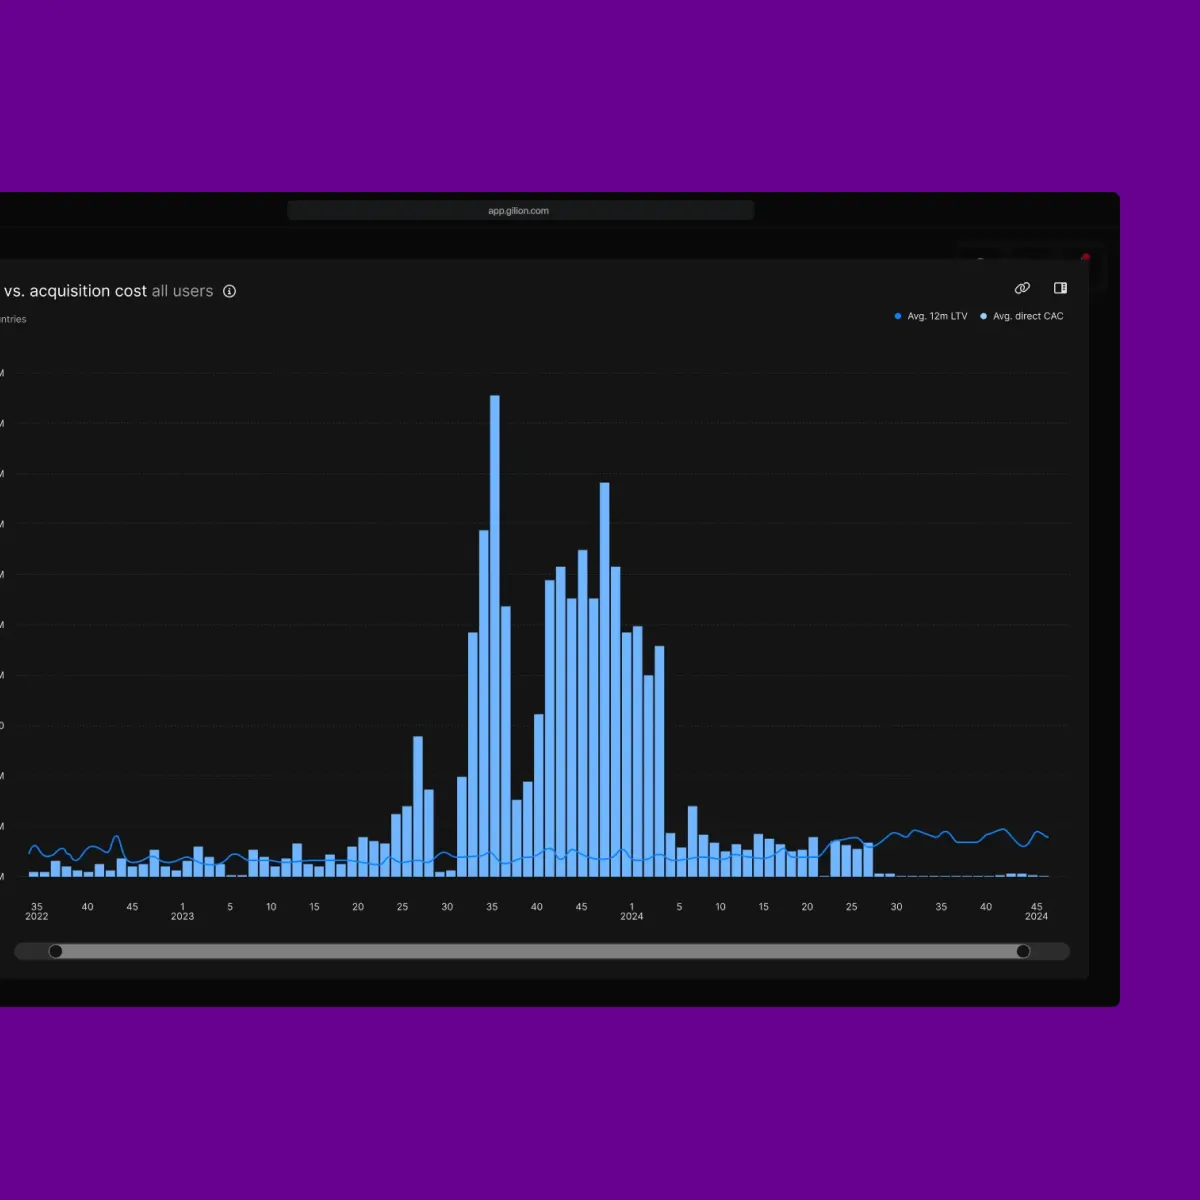Click the right handle of the range slider
This screenshot has height=1200, width=1200.
(x=1023, y=951)
